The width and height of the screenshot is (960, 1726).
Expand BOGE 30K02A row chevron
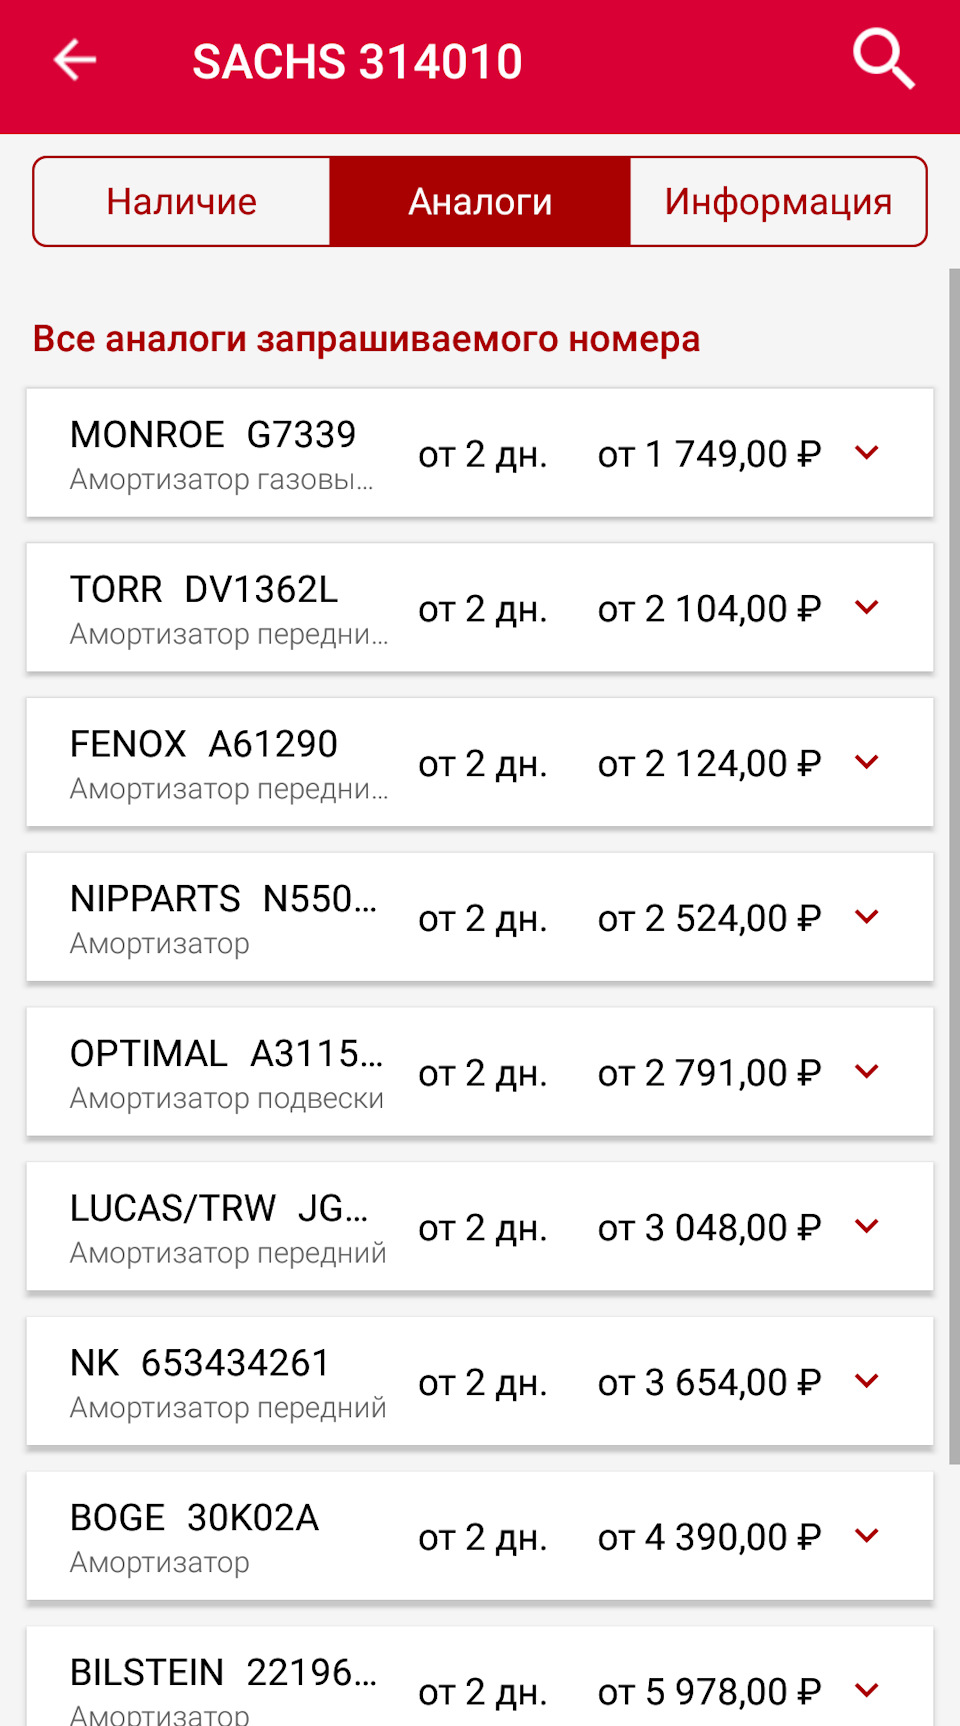pyautogui.click(x=867, y=1536)
